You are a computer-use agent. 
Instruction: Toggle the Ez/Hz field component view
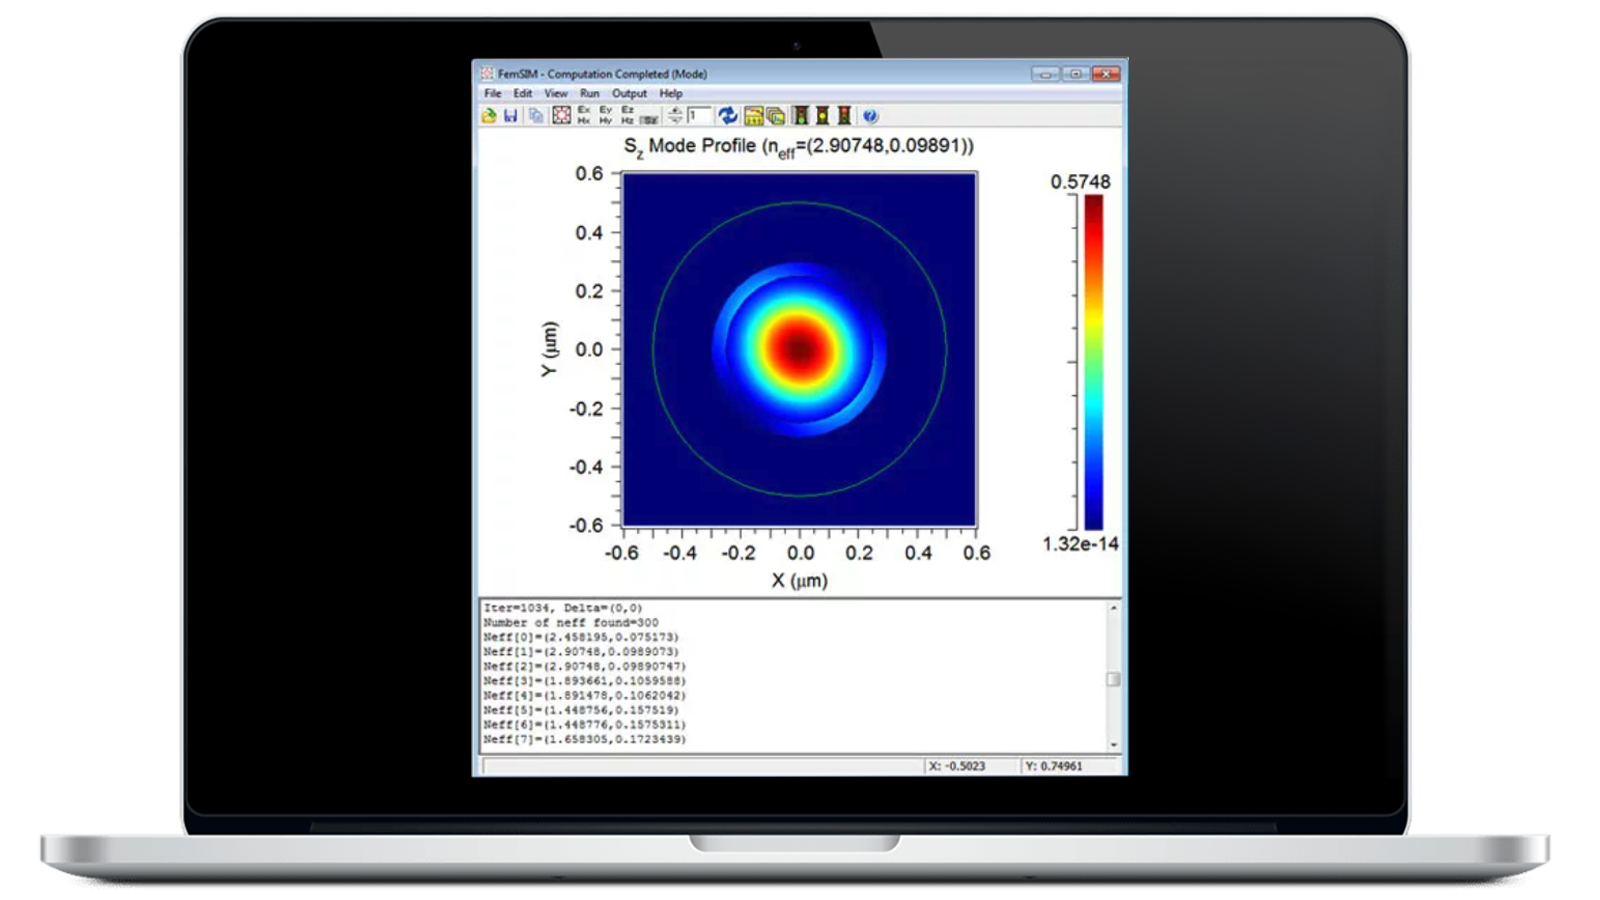click(x=626, y=115)
